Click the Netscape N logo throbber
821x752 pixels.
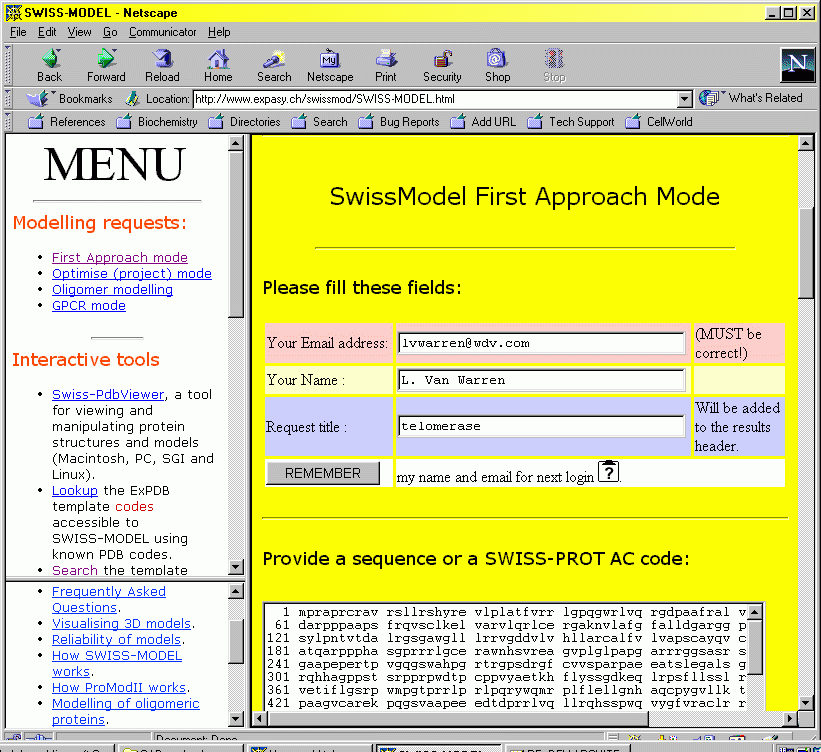pyautogui.click(x=797, y=64)
